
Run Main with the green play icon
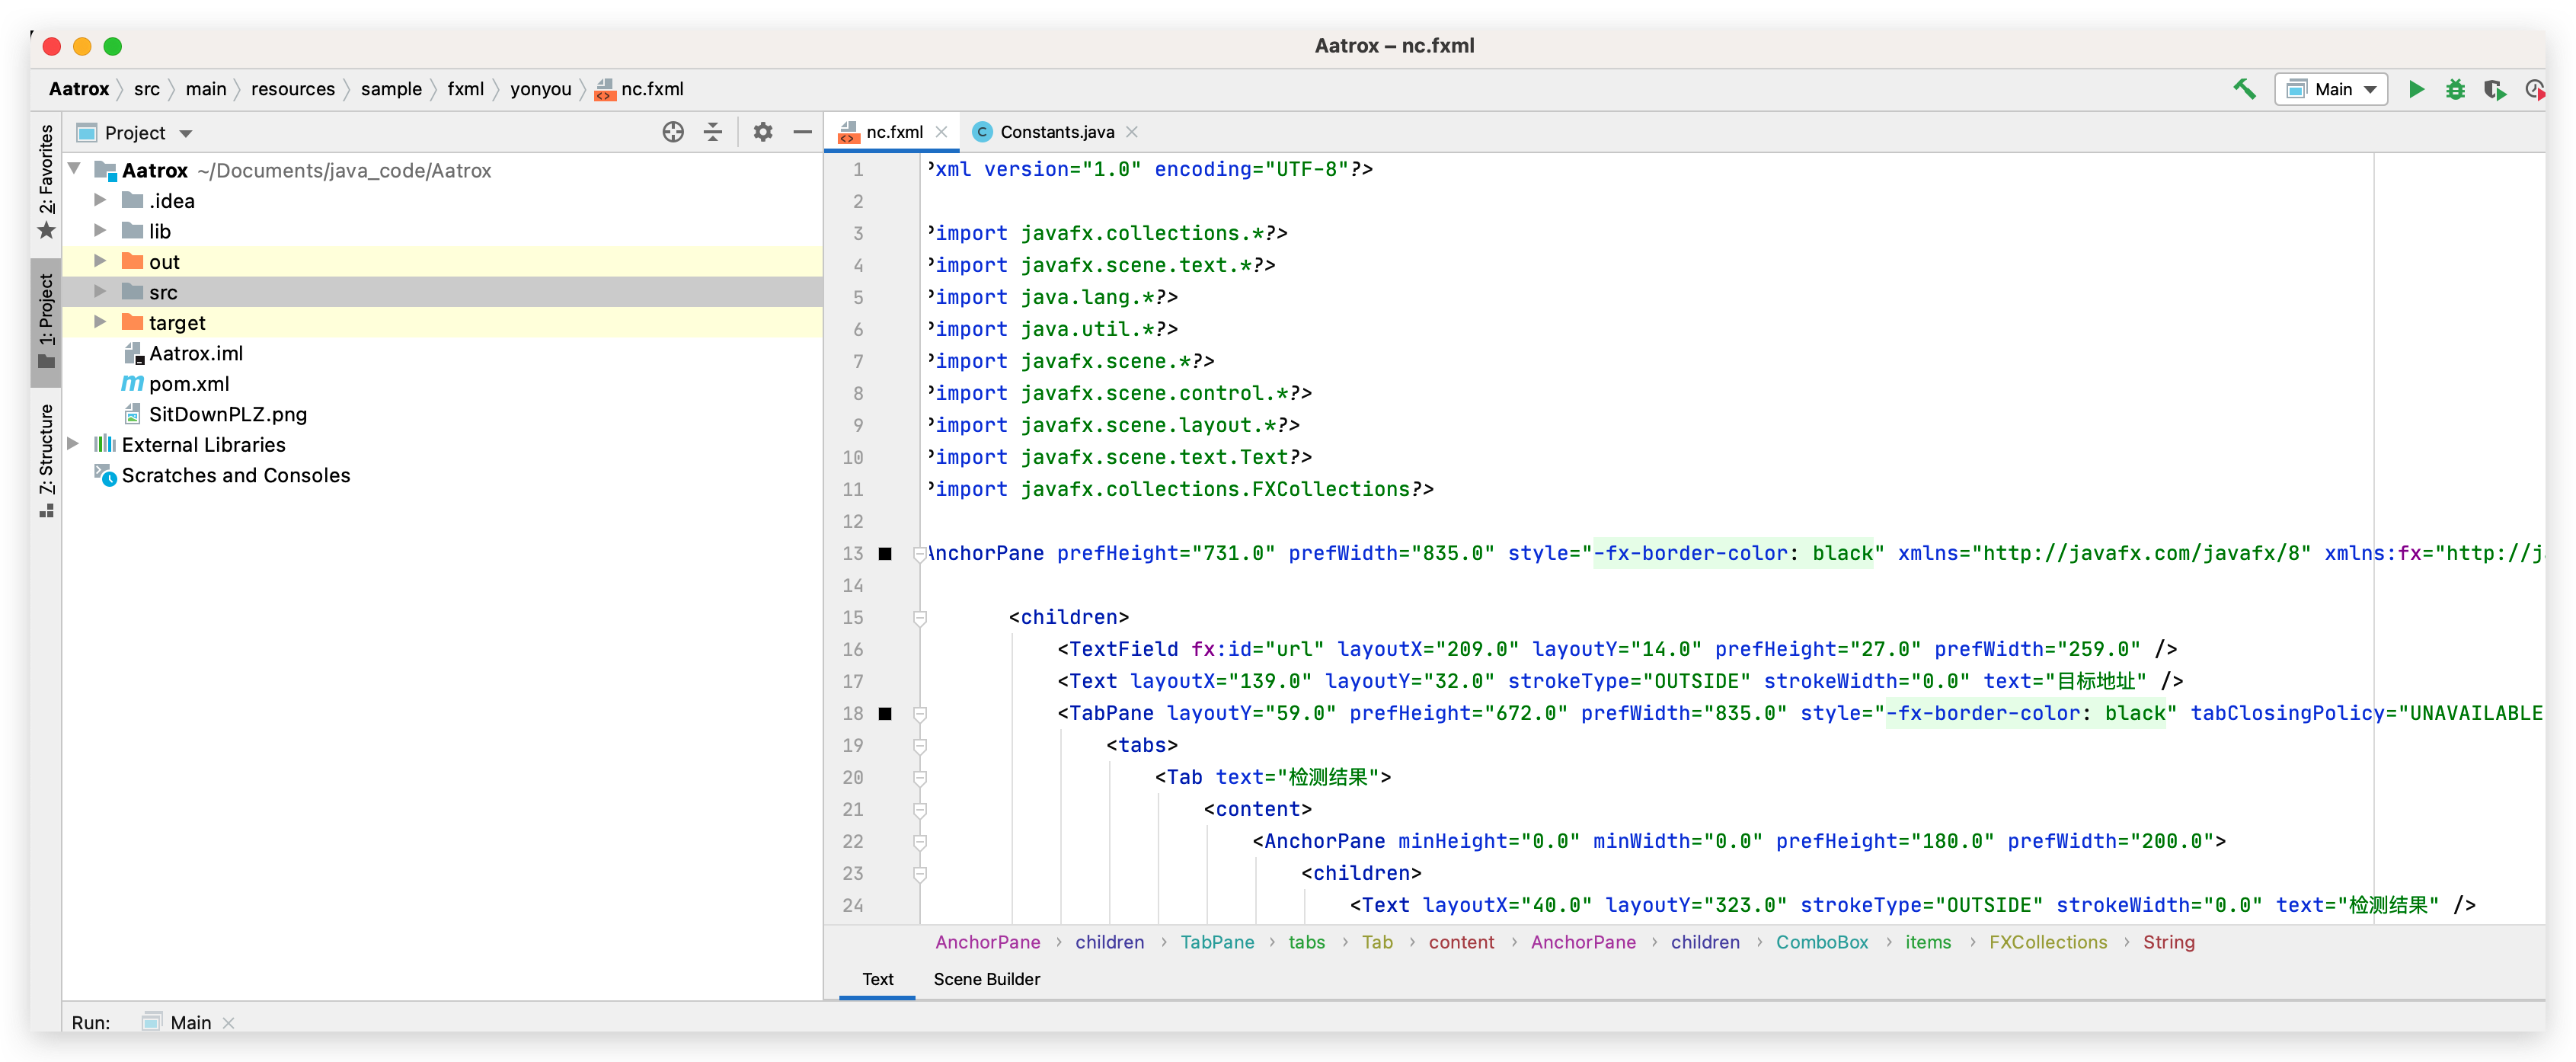[x=2416, y=89]
